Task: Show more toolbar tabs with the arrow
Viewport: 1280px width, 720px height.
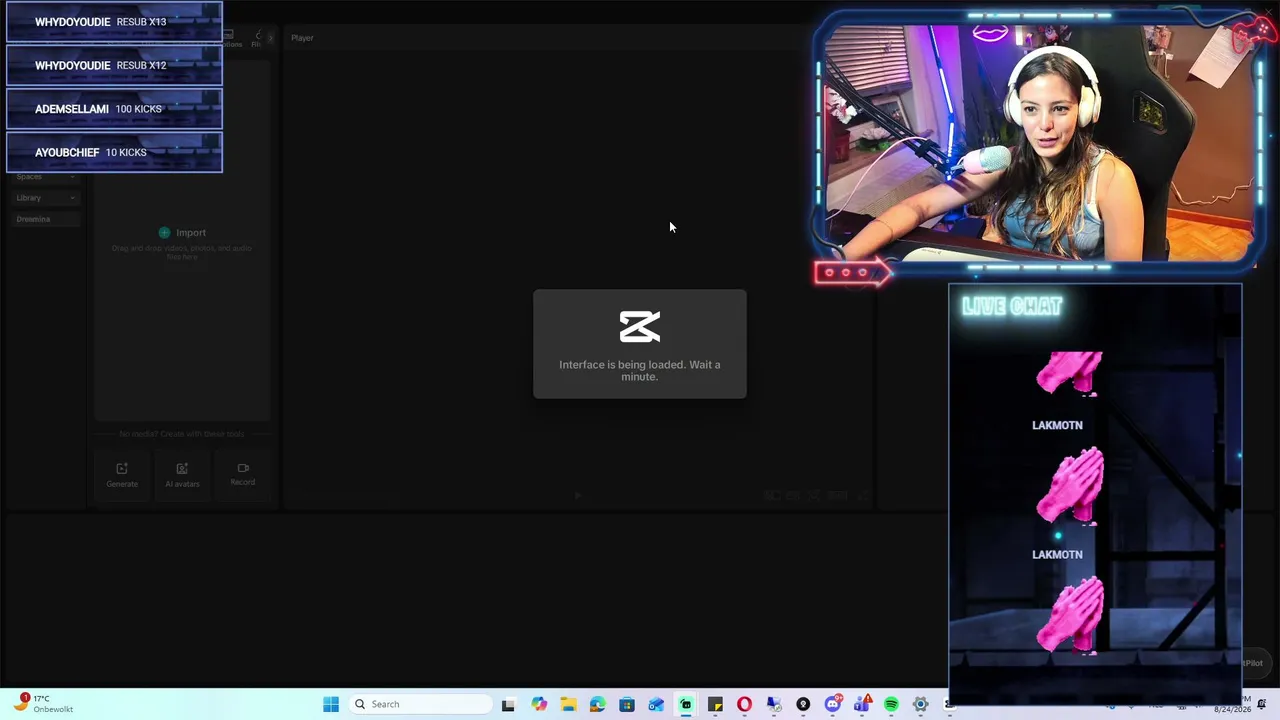Action: pos(270,38)
